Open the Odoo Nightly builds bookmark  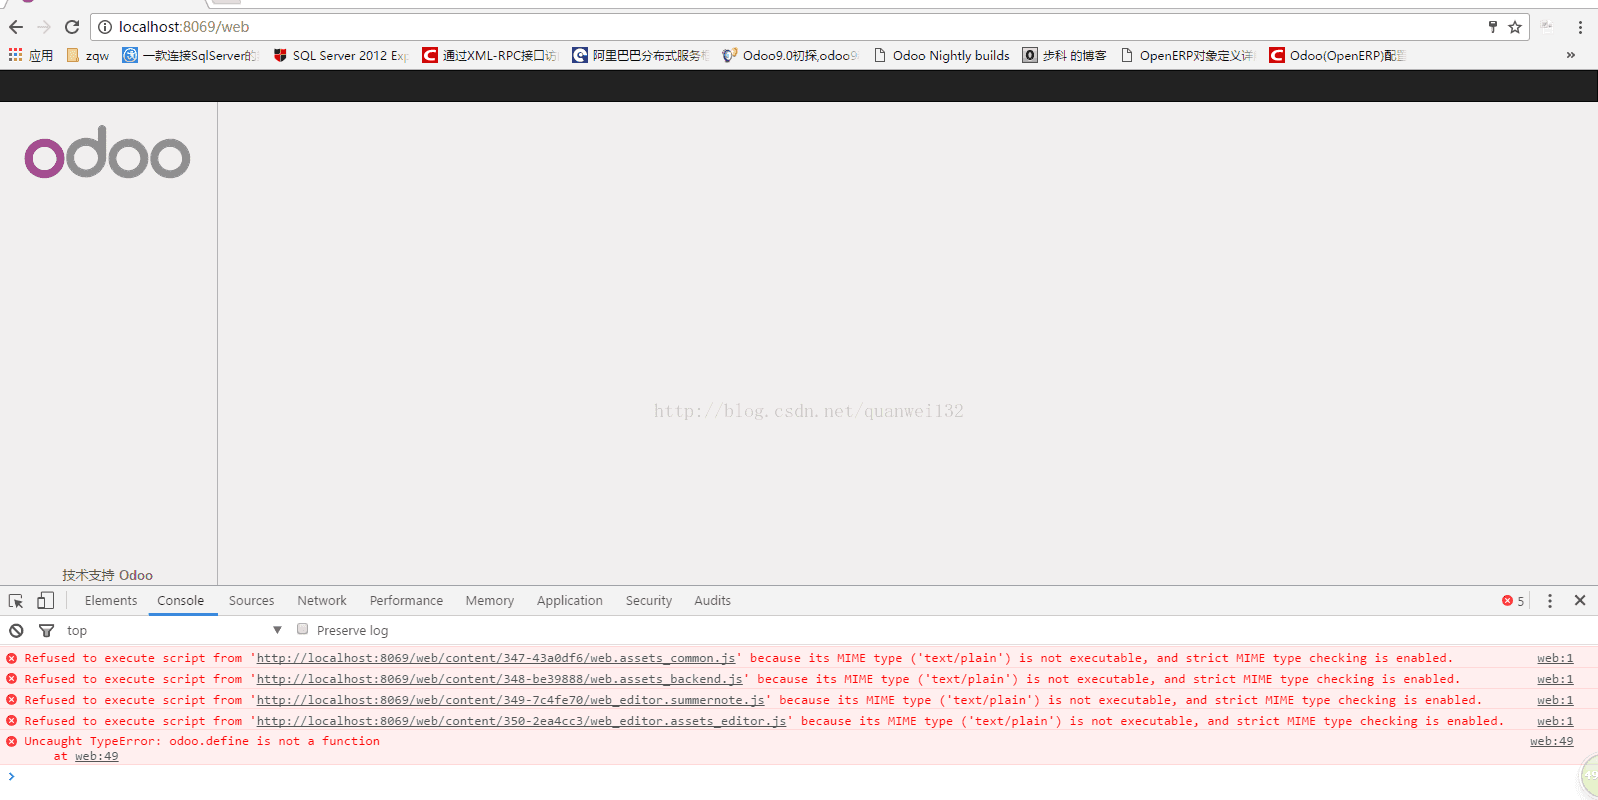click(941, 55)
